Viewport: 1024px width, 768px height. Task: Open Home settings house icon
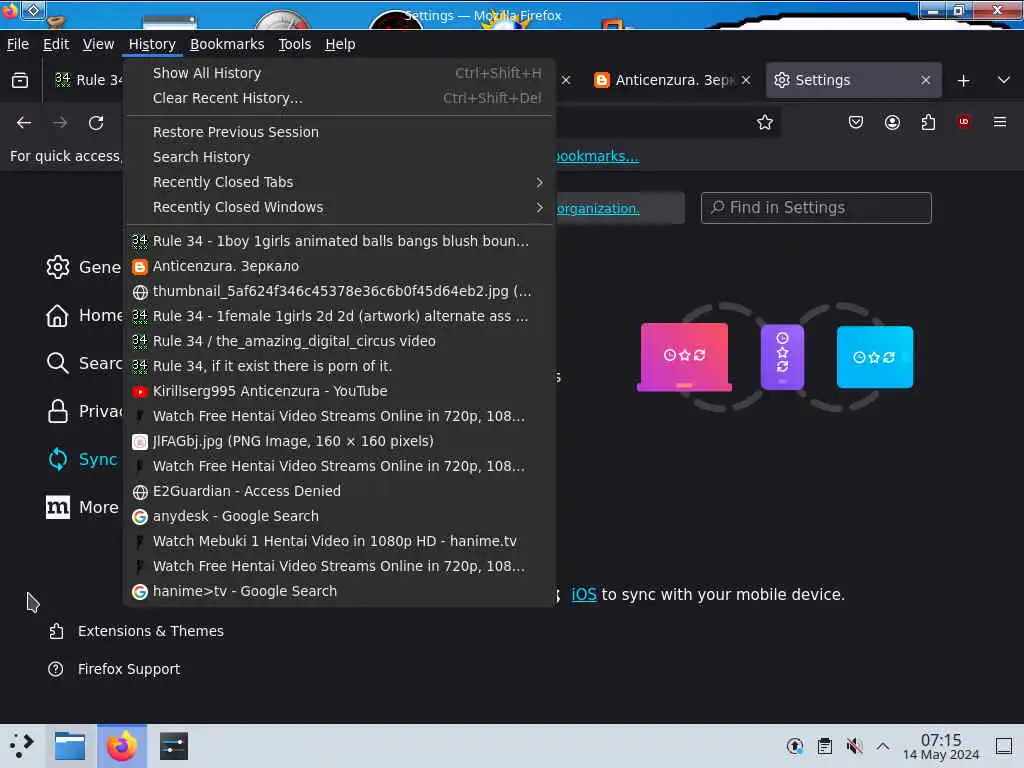pos(57,315)
